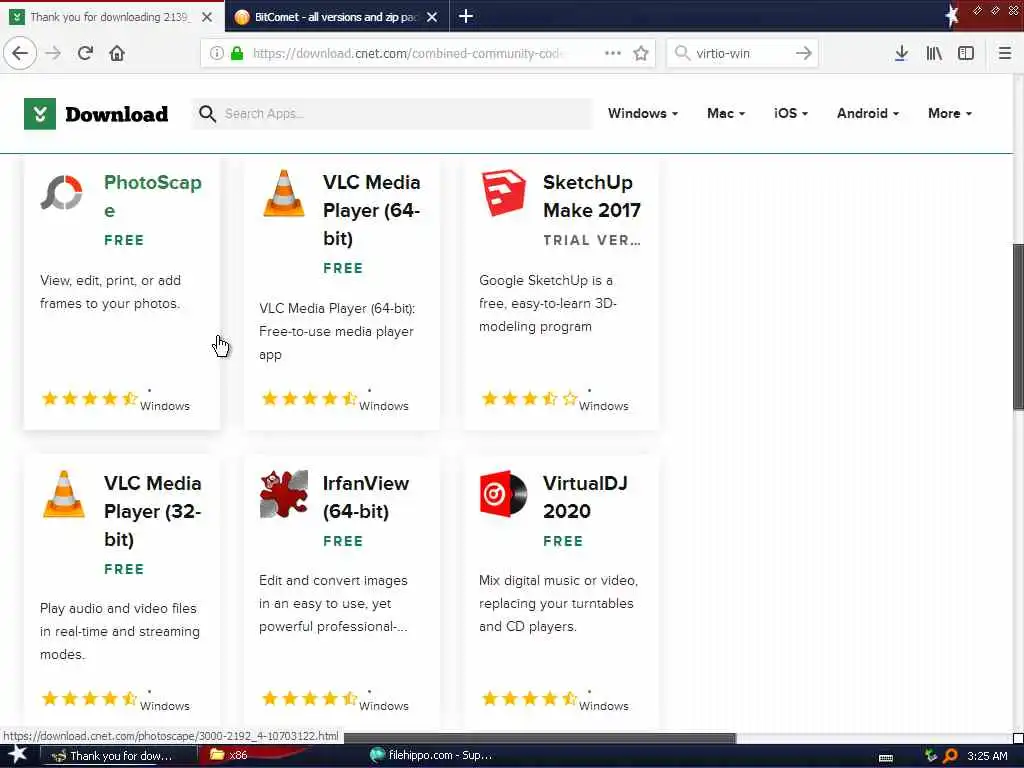Click the horizontal scrollbar at page bottom

539,738
